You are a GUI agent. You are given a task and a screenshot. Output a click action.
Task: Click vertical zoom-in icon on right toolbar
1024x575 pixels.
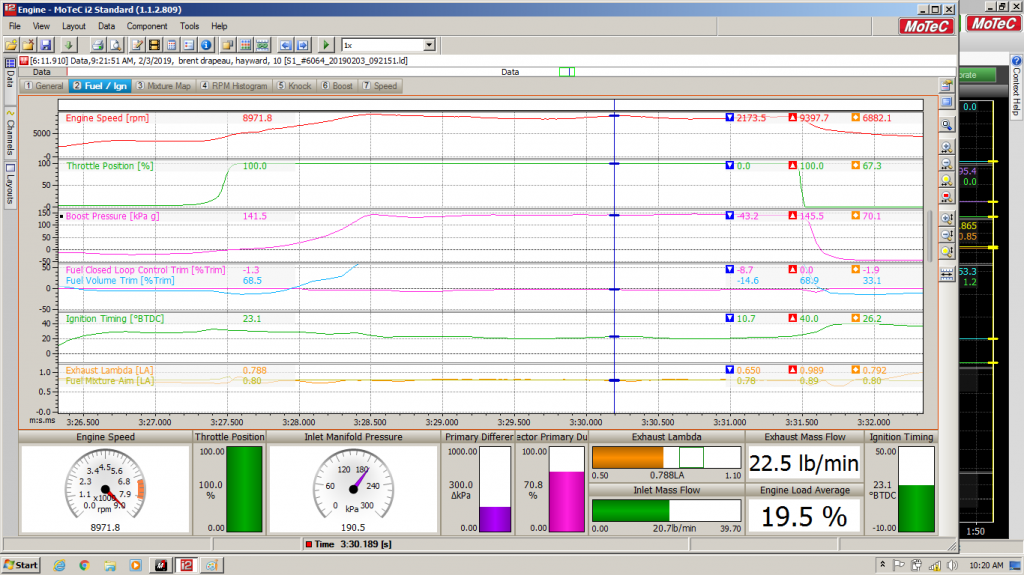click(946, 218)
